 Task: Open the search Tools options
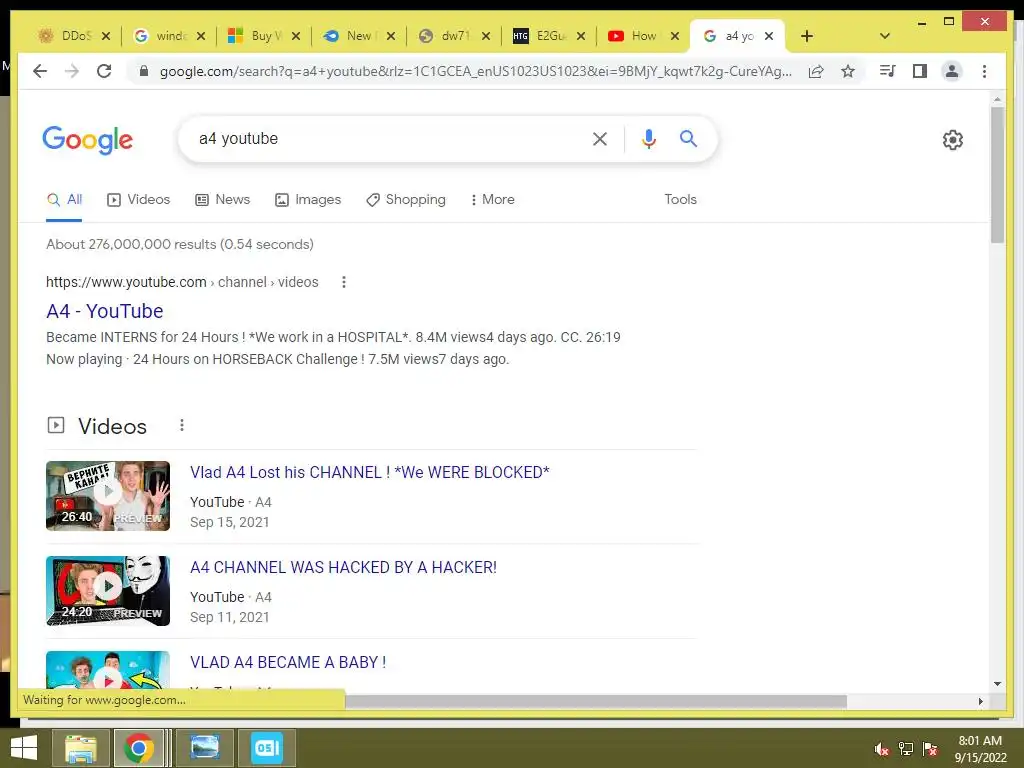coord(680,200)
